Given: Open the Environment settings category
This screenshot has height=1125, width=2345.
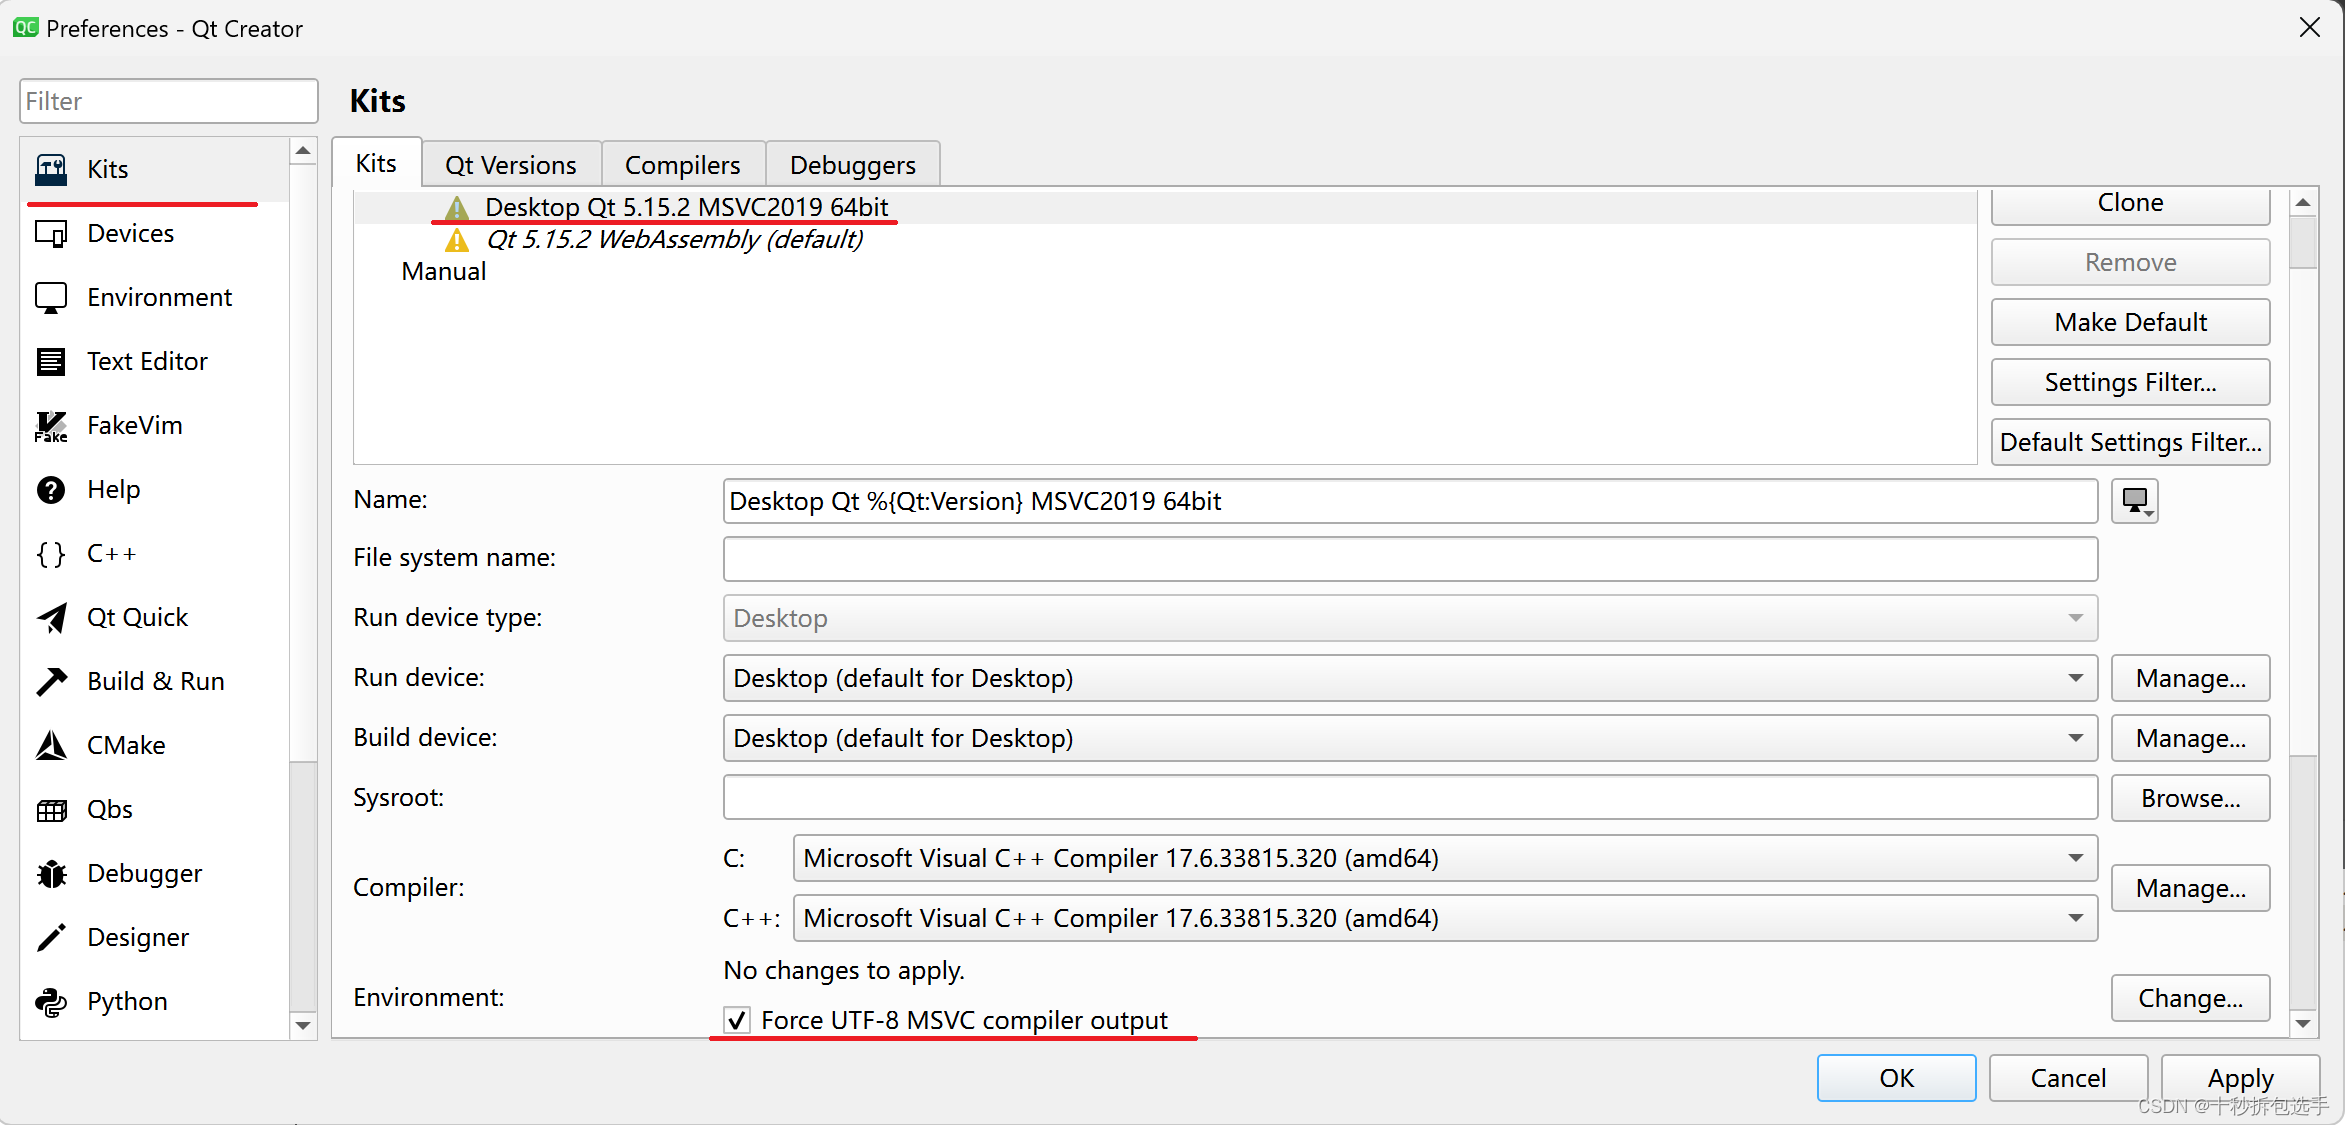Looking at the screenshot, I should click(156, 297).
